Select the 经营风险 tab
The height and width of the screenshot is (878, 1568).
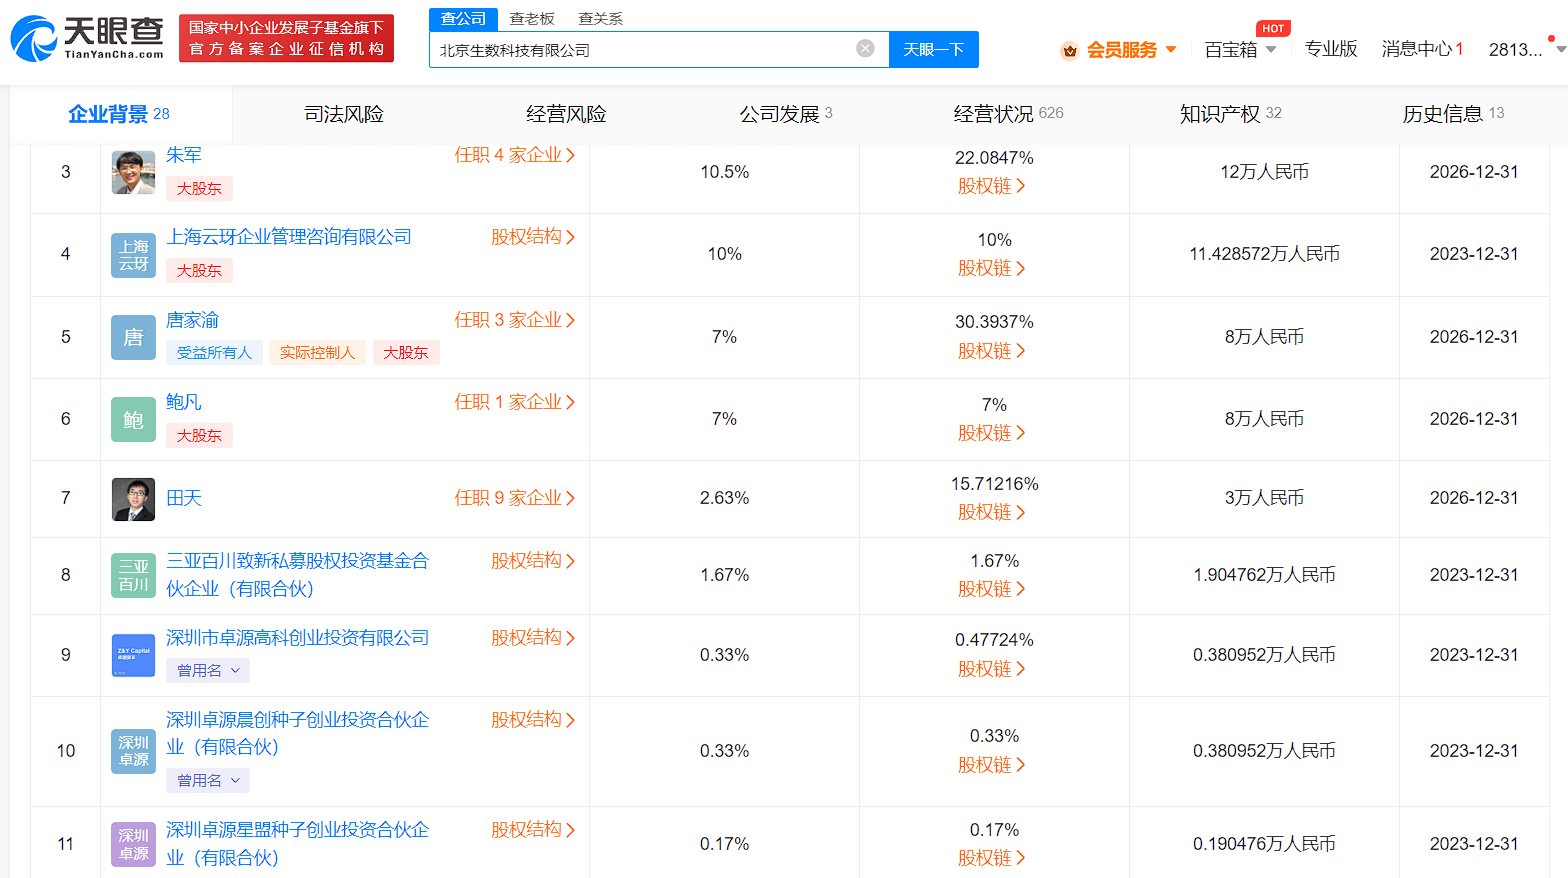(566, 114)
